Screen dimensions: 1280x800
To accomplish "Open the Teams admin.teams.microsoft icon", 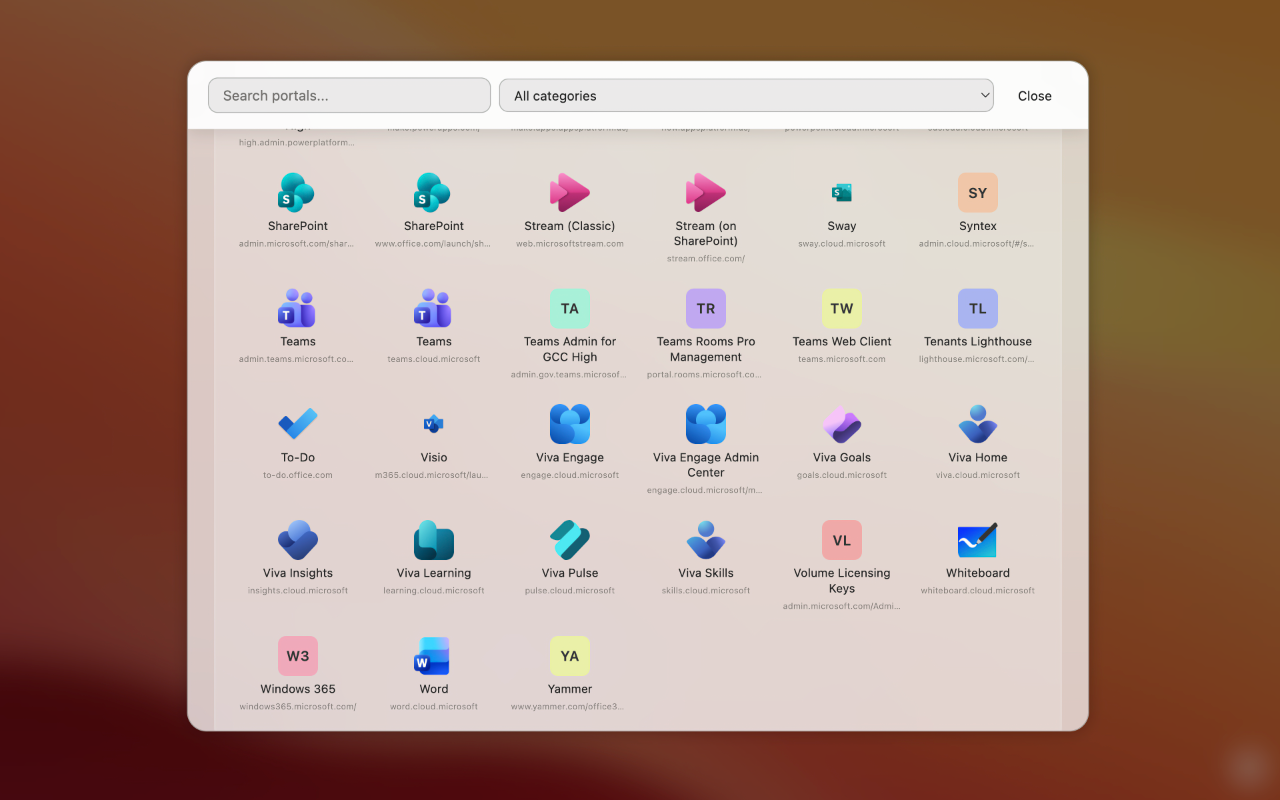I will (298, 309).
